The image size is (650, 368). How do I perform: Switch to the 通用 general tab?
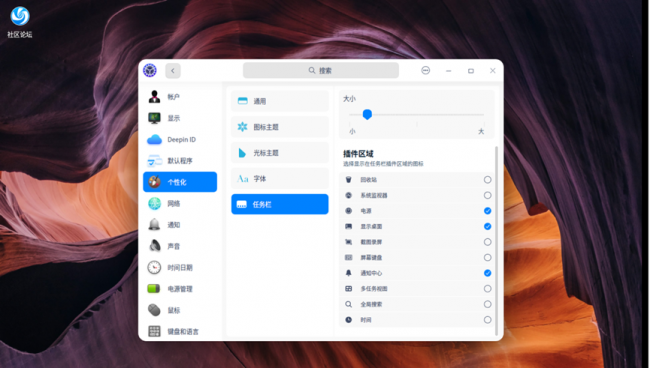[x=280, y=101]
